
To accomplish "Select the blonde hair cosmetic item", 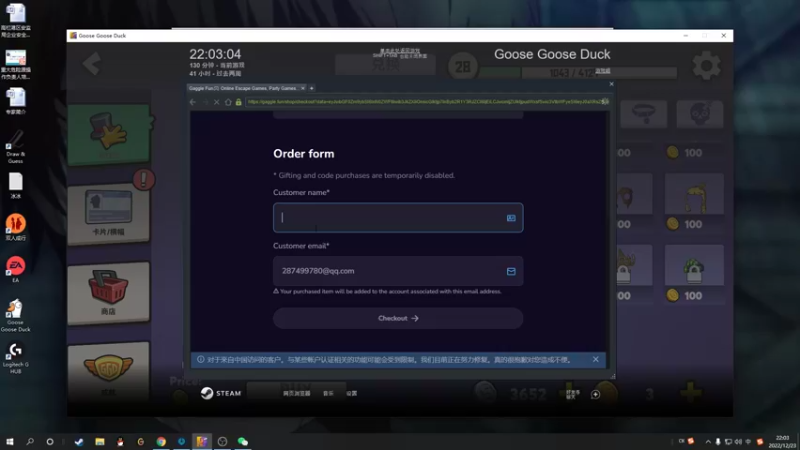I will (694, 194).
